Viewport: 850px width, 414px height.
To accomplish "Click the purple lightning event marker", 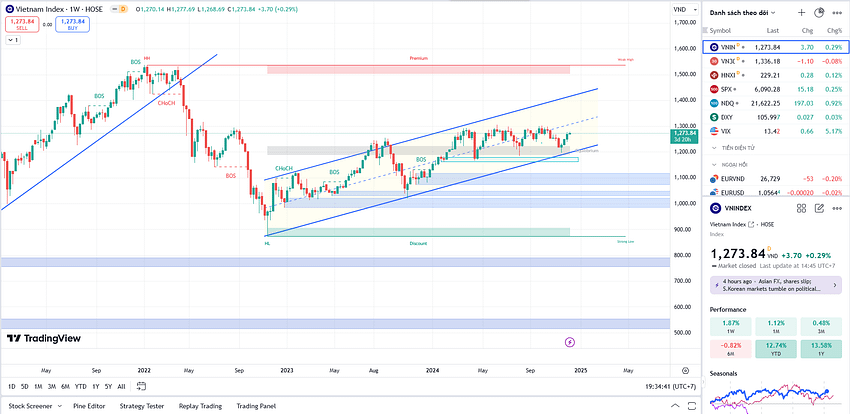I will [570, 341].
